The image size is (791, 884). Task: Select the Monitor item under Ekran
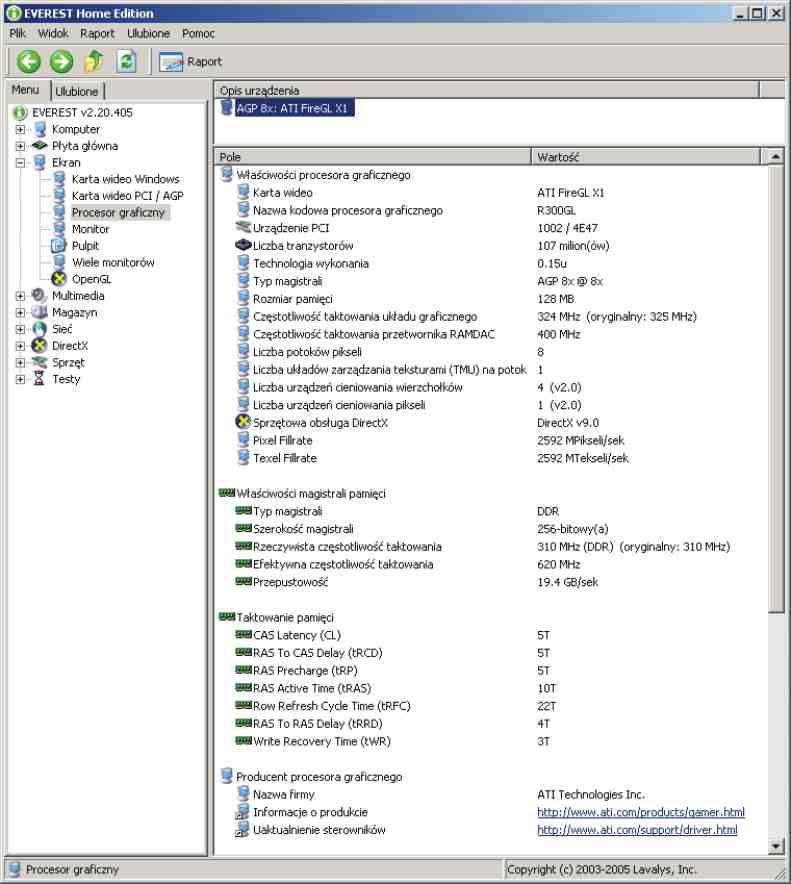[90, 229]
